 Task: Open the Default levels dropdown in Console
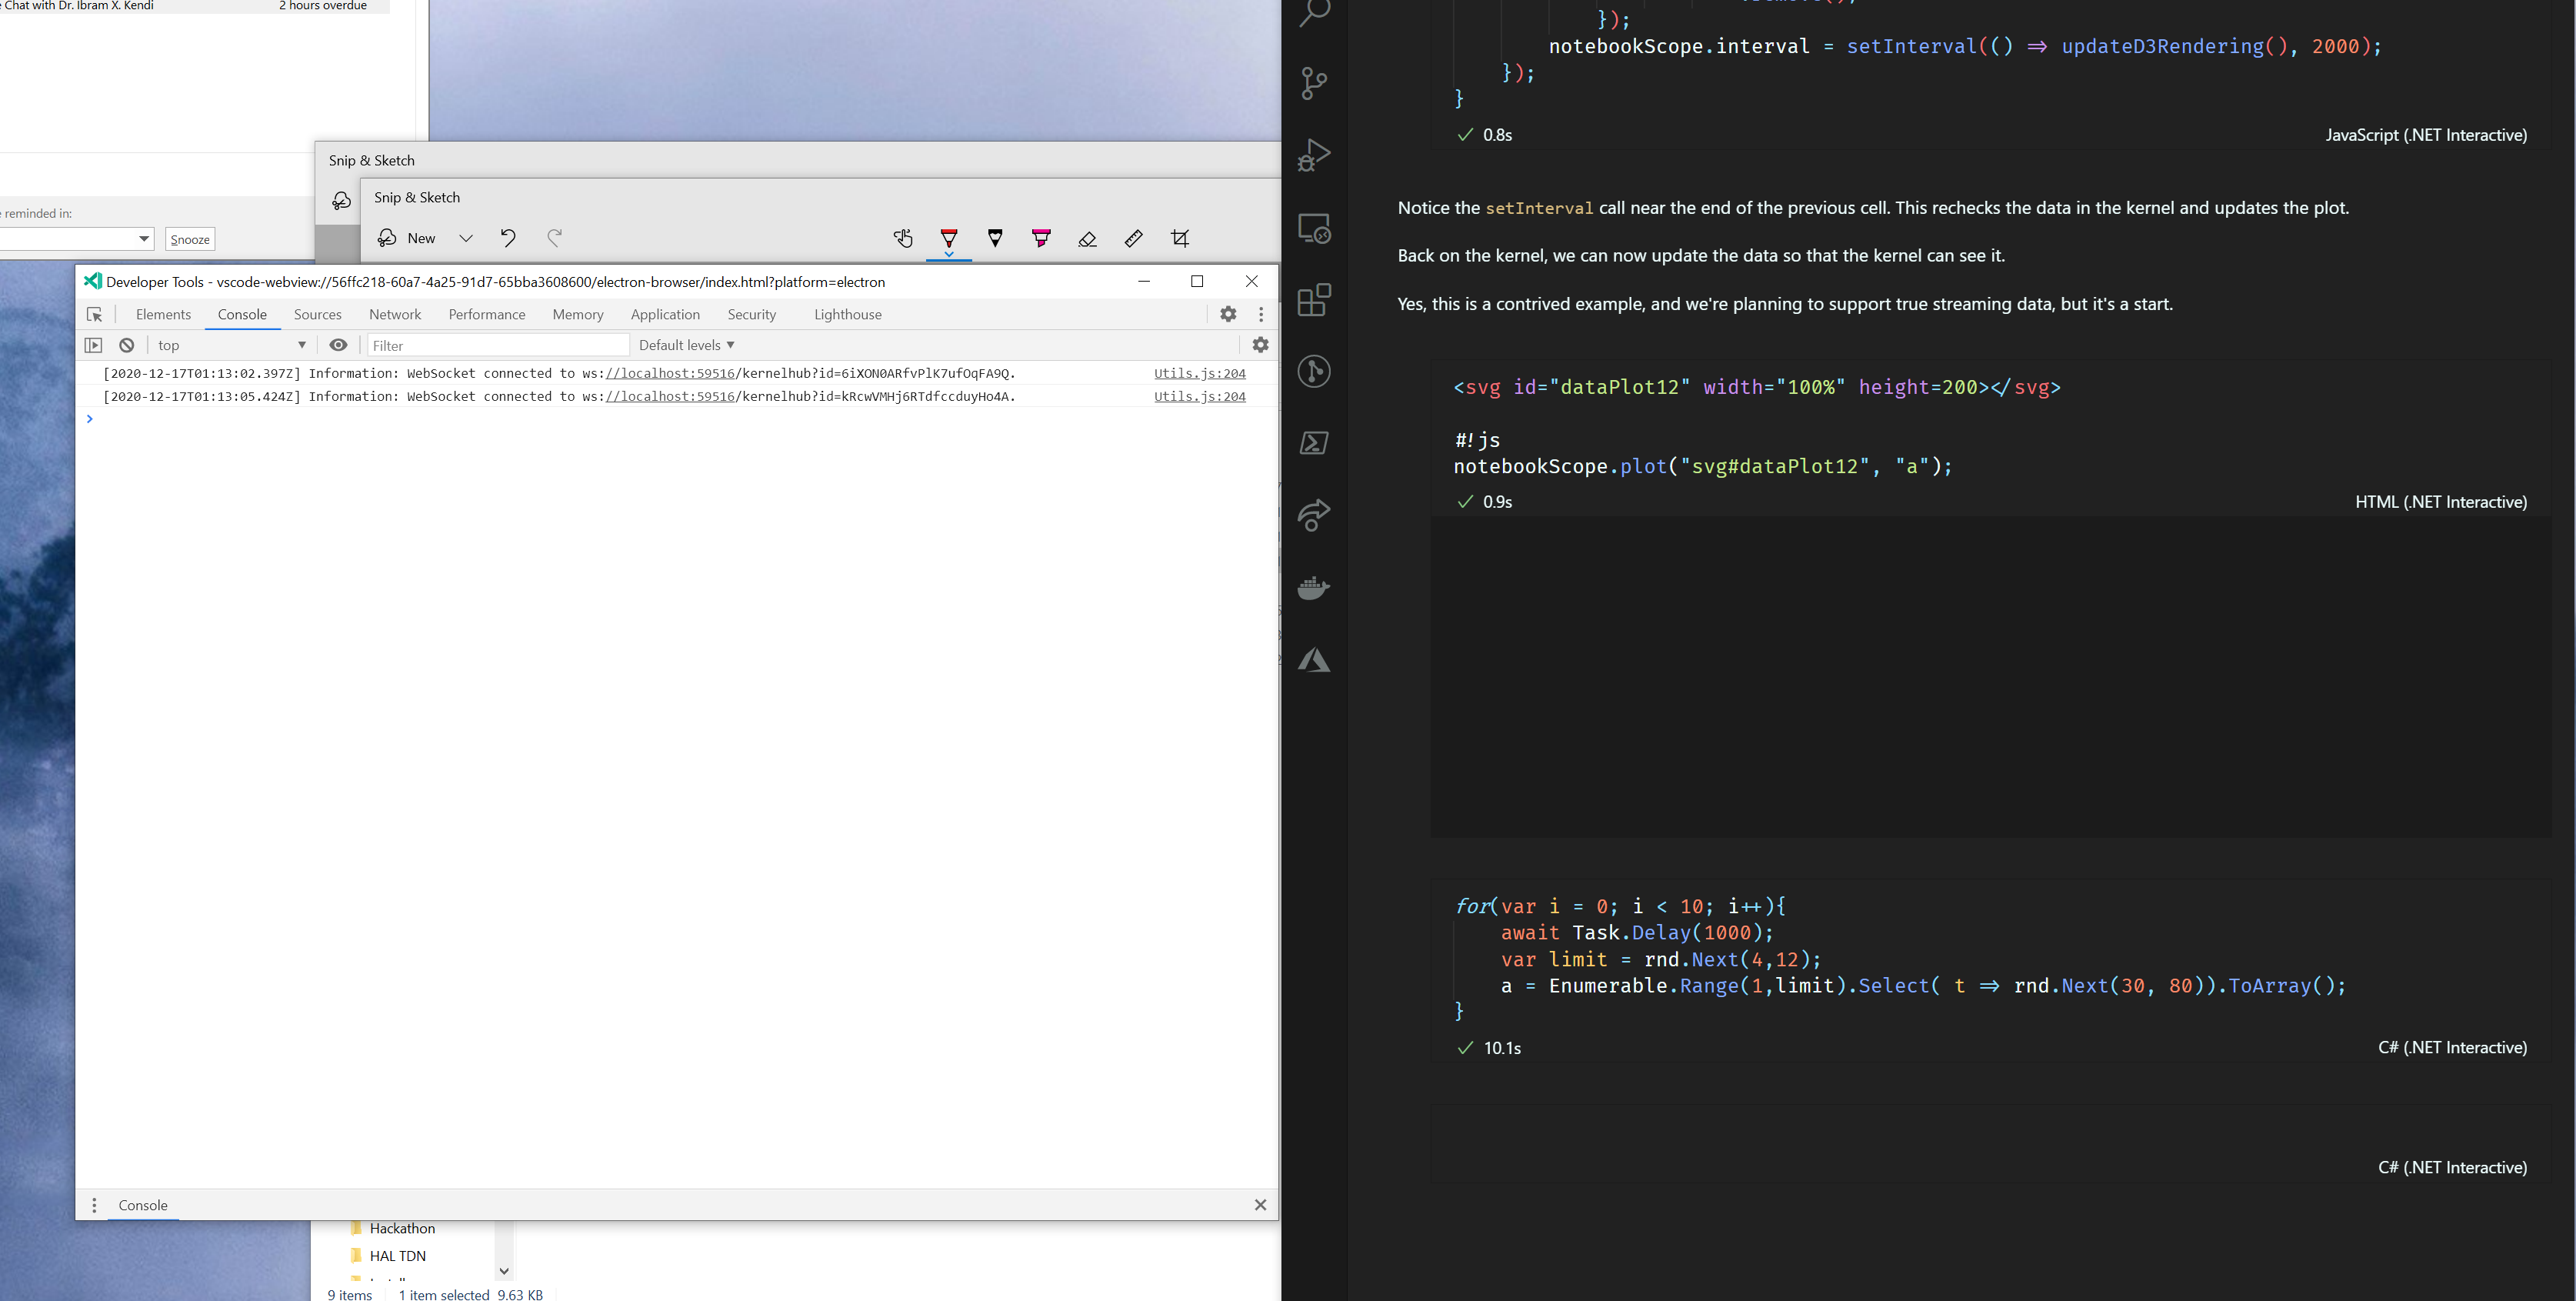coord(686,345)
